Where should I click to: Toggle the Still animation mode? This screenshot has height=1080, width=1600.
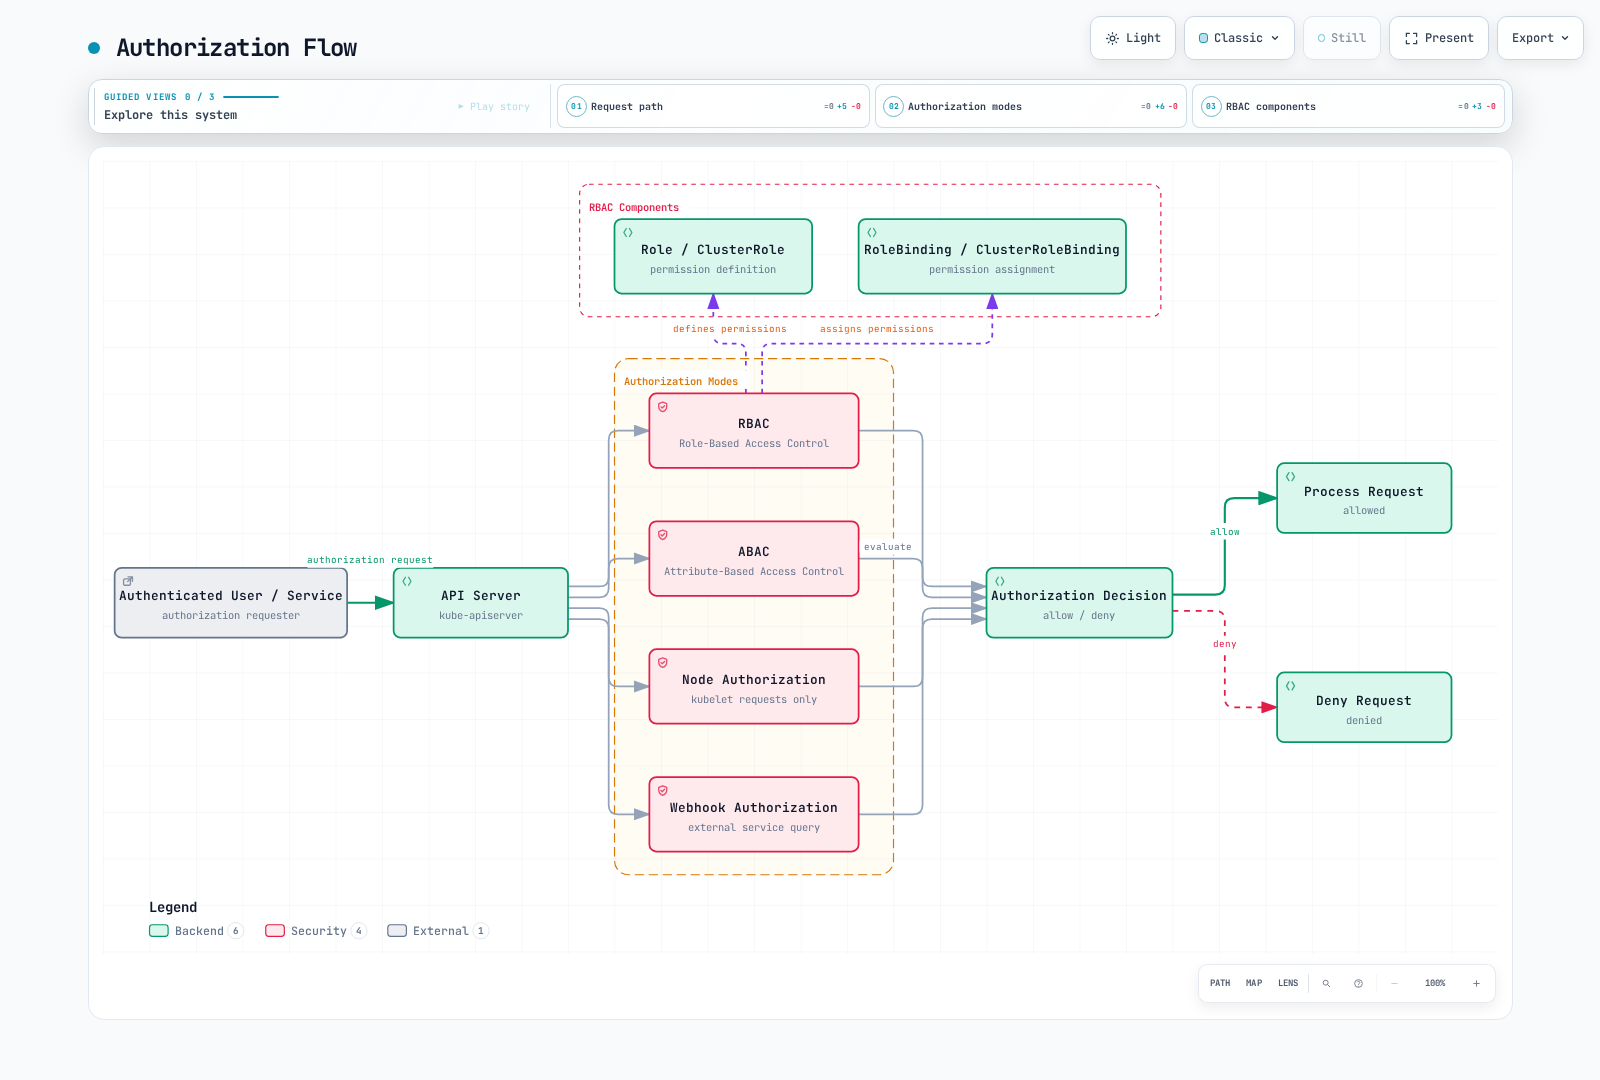(1342, 38)
